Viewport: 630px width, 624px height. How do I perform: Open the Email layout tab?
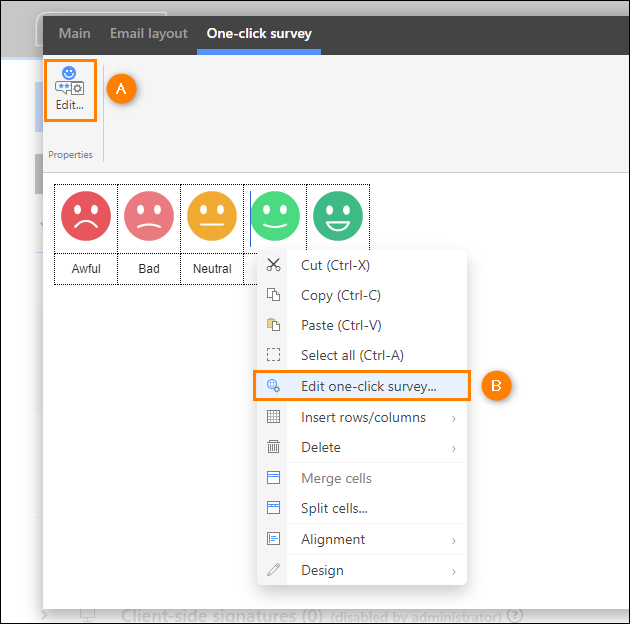[149, 33]
